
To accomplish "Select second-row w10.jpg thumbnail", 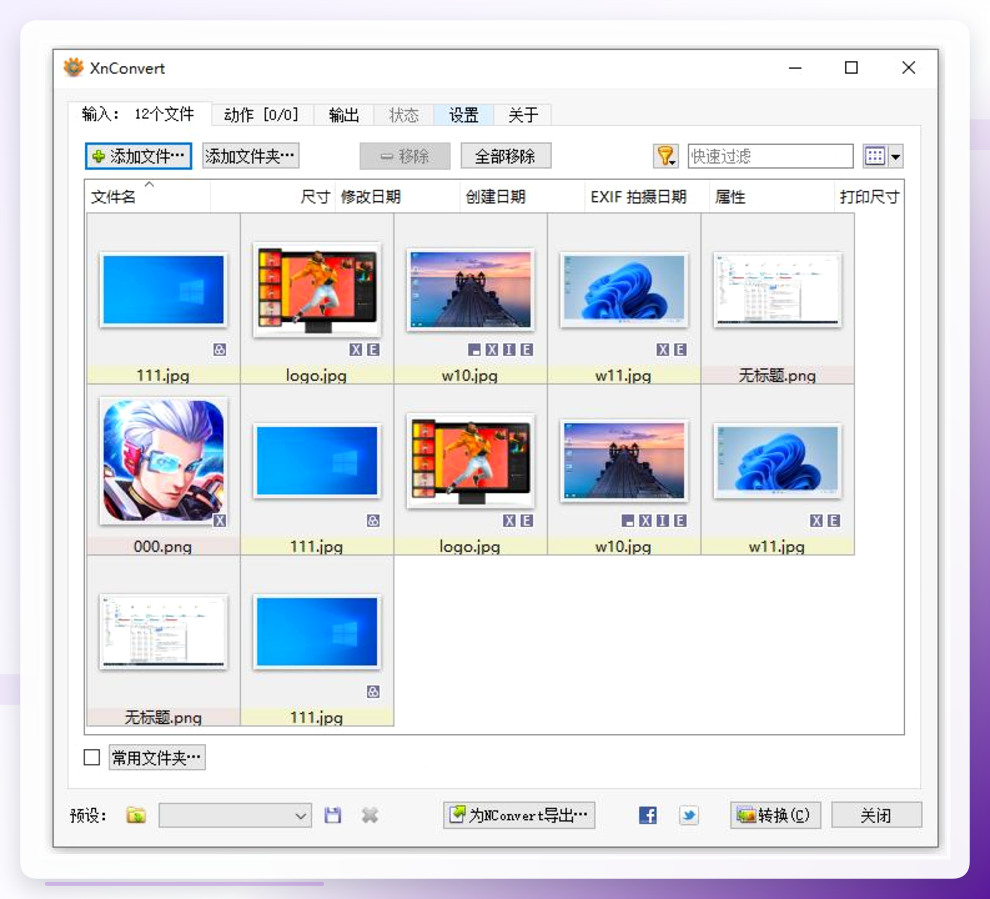I will tap(624, 461).
